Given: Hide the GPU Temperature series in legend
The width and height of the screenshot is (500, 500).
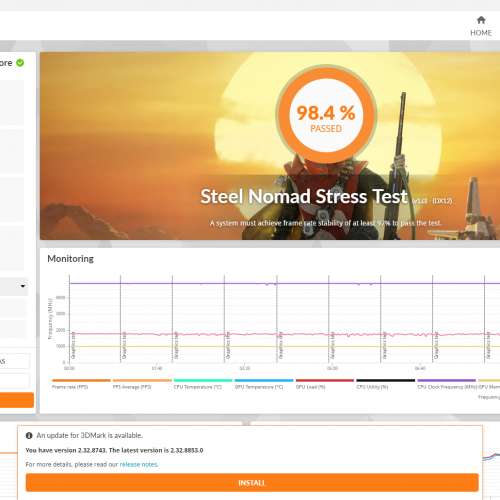Looking at the screenshot, I should (259, 387).
